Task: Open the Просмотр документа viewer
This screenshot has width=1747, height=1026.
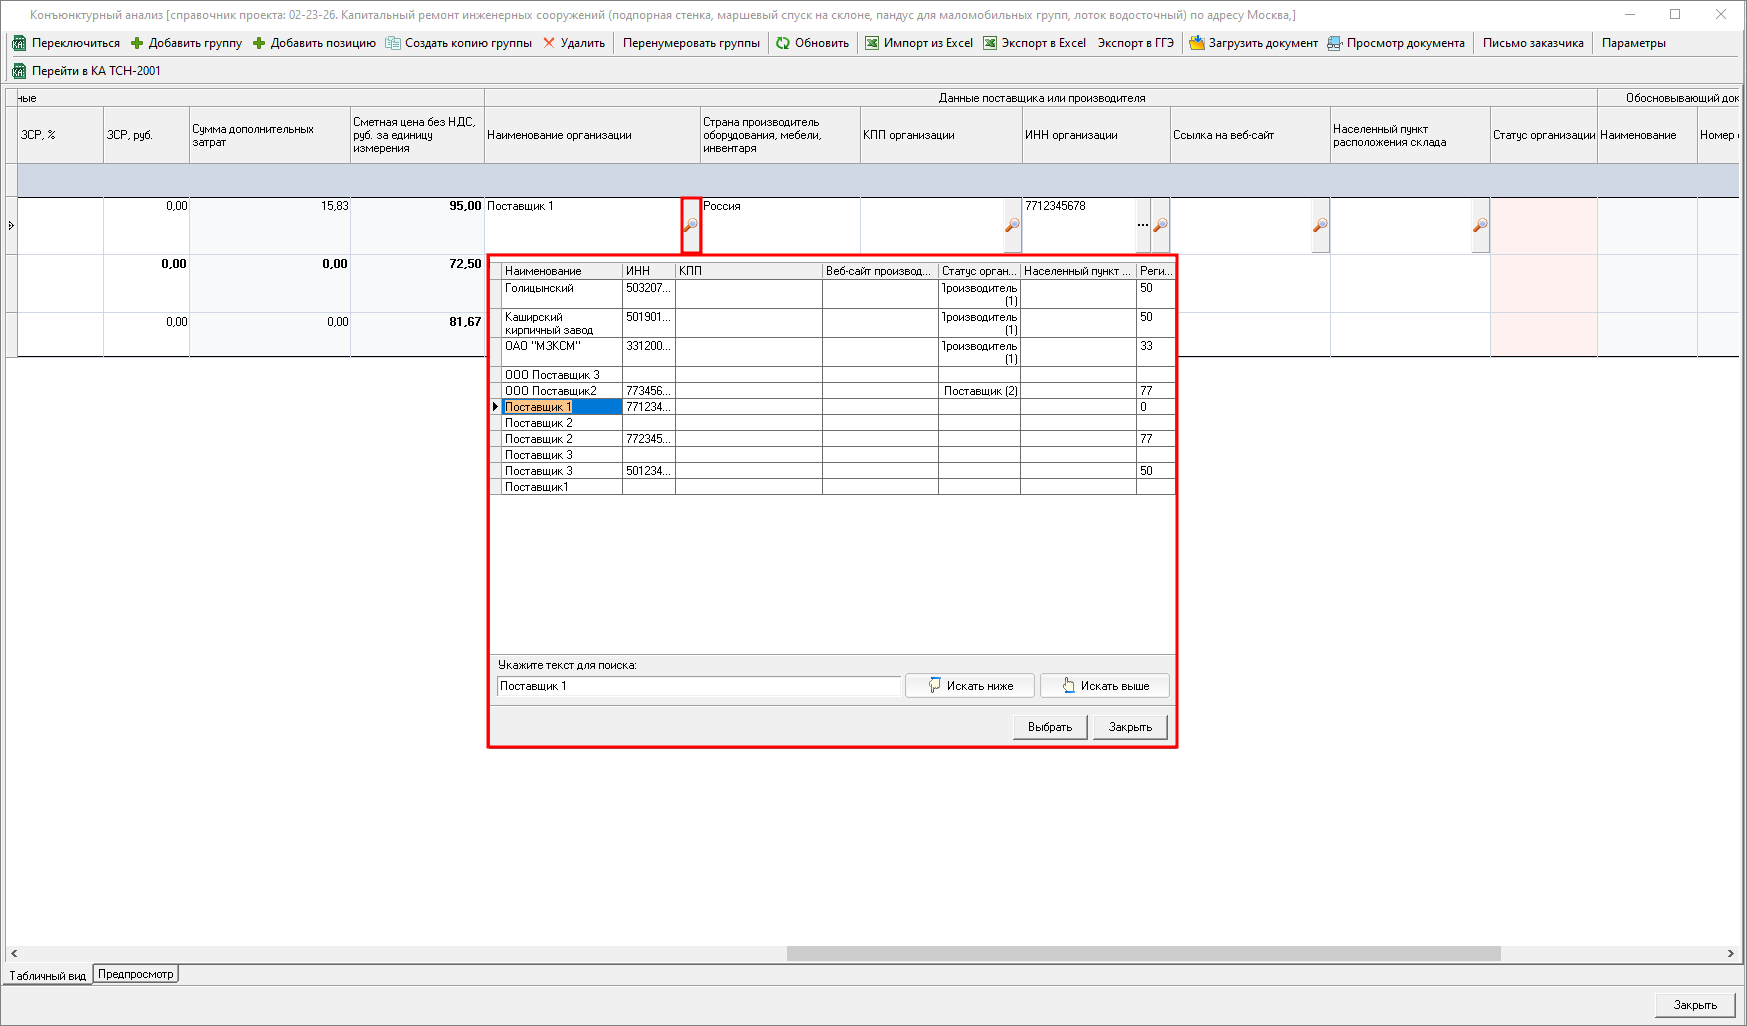Action: pos(1396,43)
